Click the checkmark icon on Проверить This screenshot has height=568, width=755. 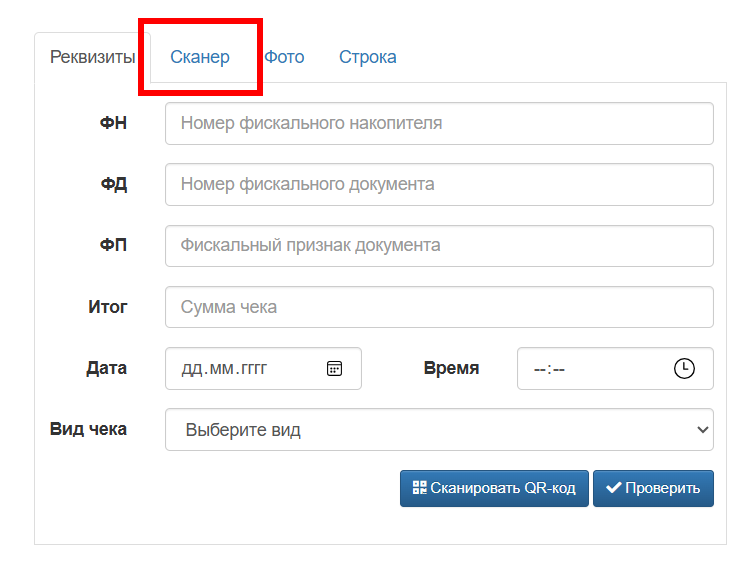613,488
